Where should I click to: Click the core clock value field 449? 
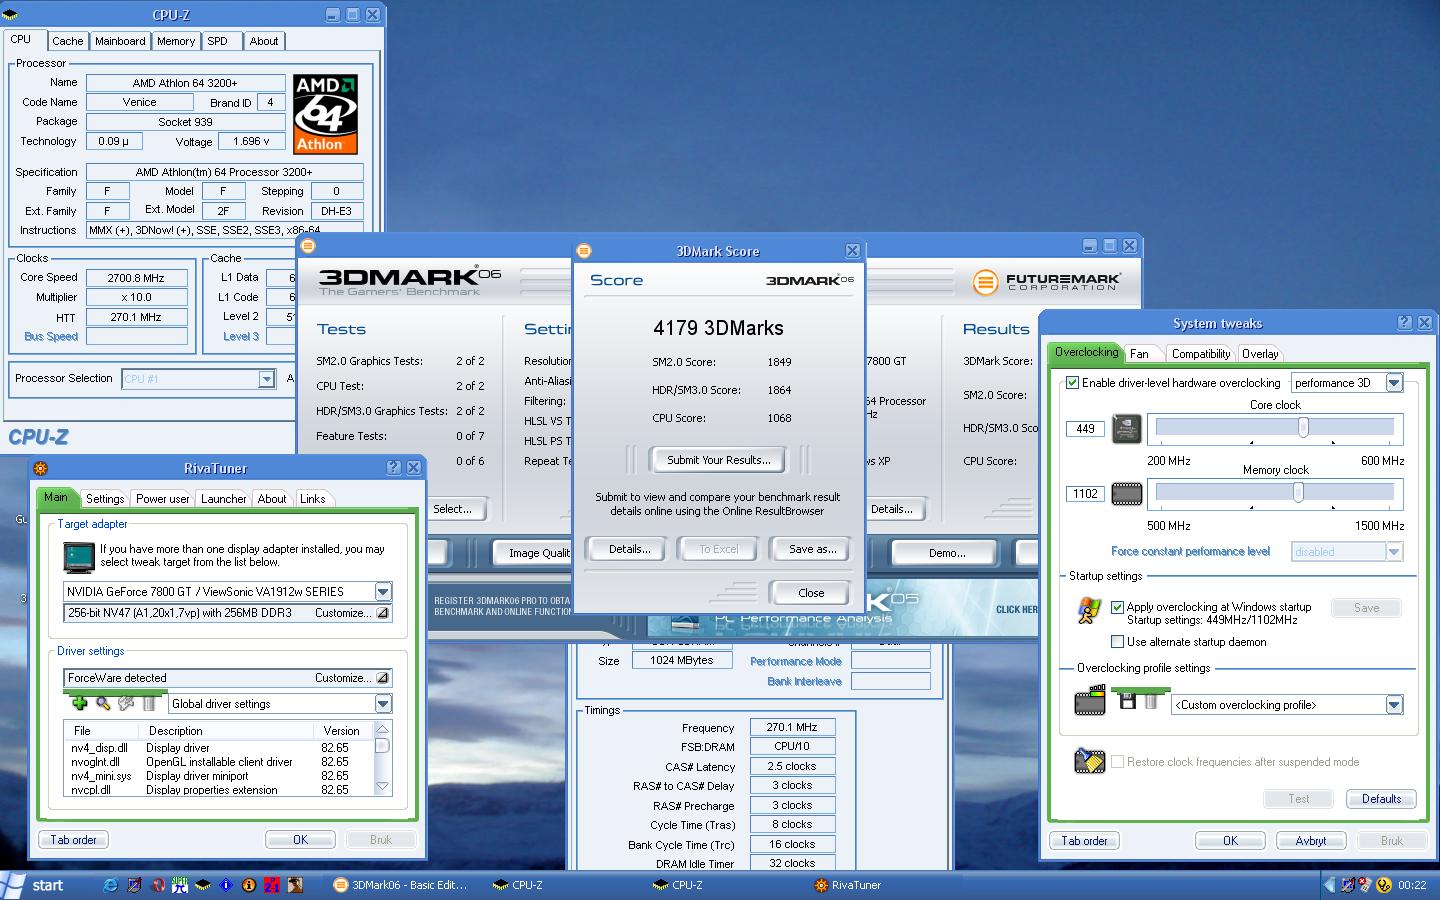(1085, 429)
